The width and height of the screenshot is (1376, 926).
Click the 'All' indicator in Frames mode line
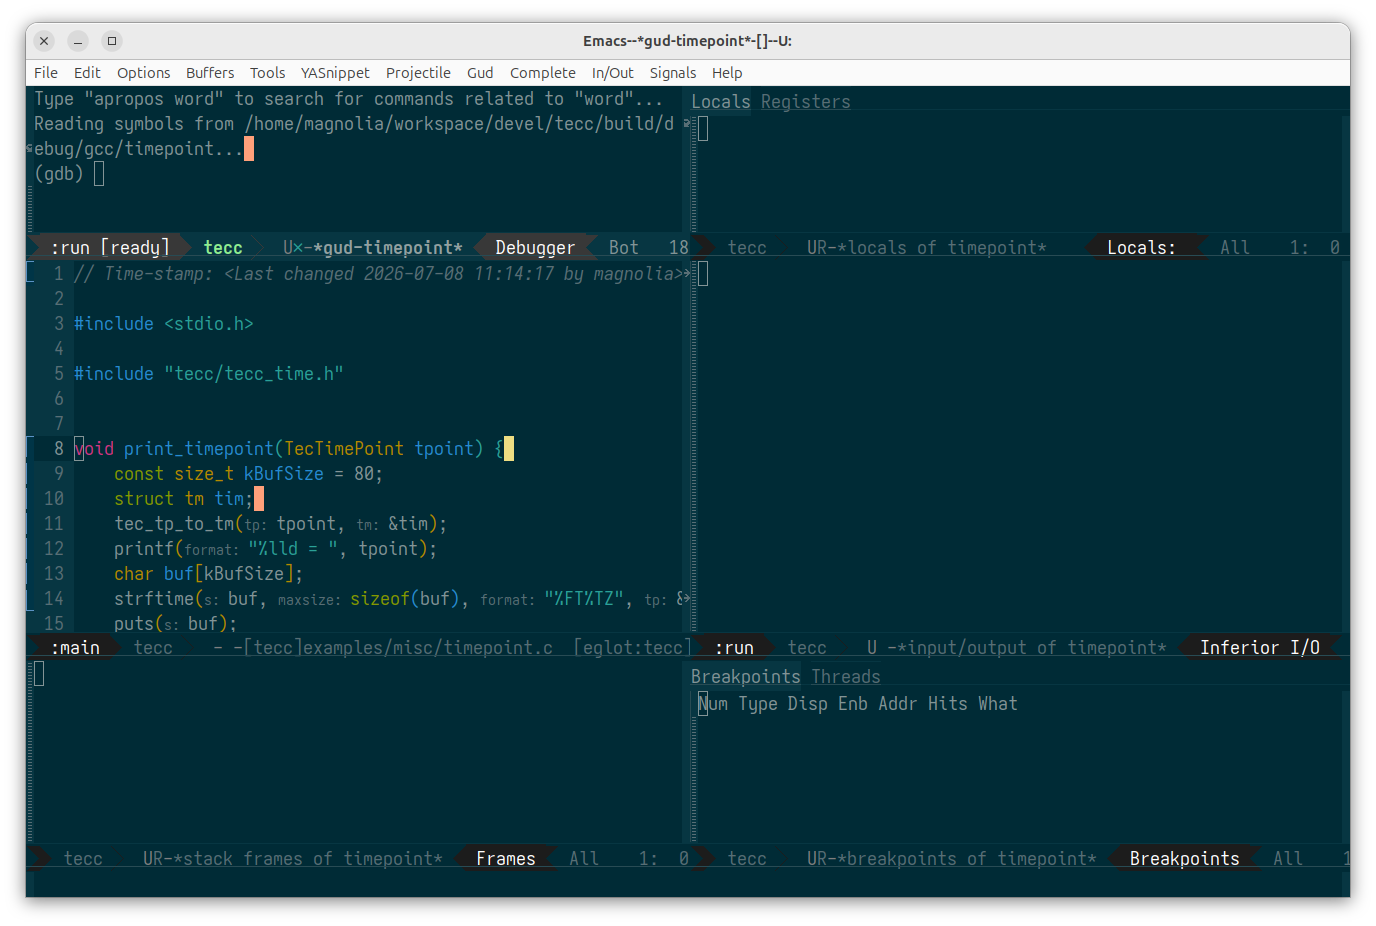tap(584, 859)
